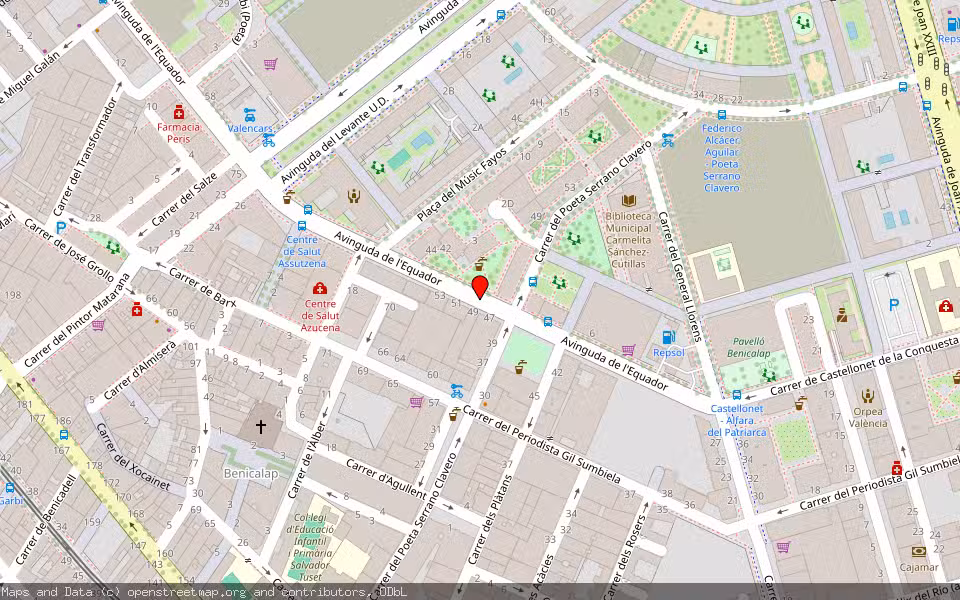The height and width of the screenshot is (600, 960).
Task: Click the Castellonet - Alfara del Patriarca bus stop icon
Action: pos(737,395)
